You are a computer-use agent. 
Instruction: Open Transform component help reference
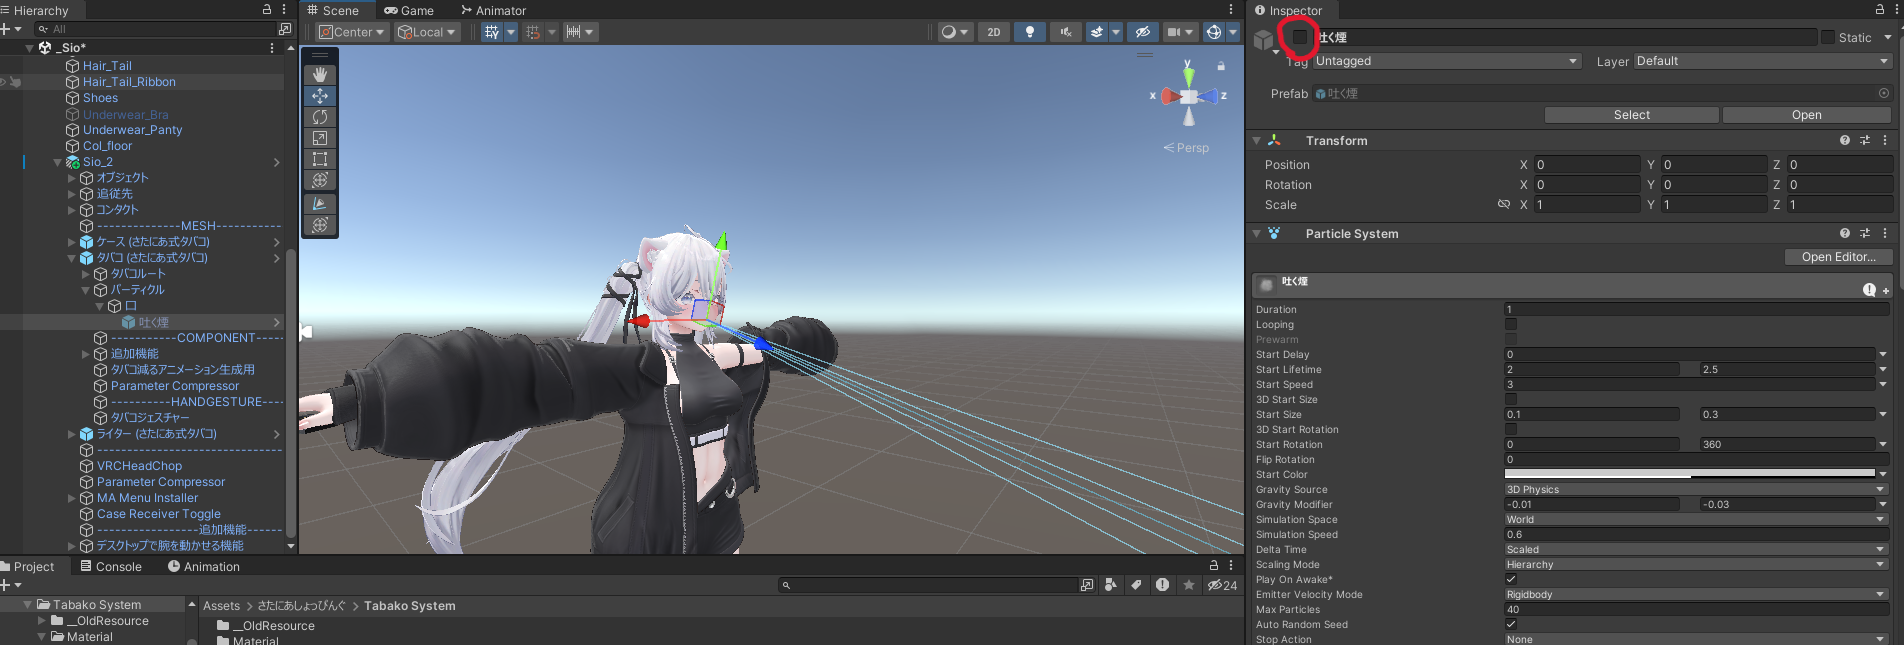coord(1845,141)
